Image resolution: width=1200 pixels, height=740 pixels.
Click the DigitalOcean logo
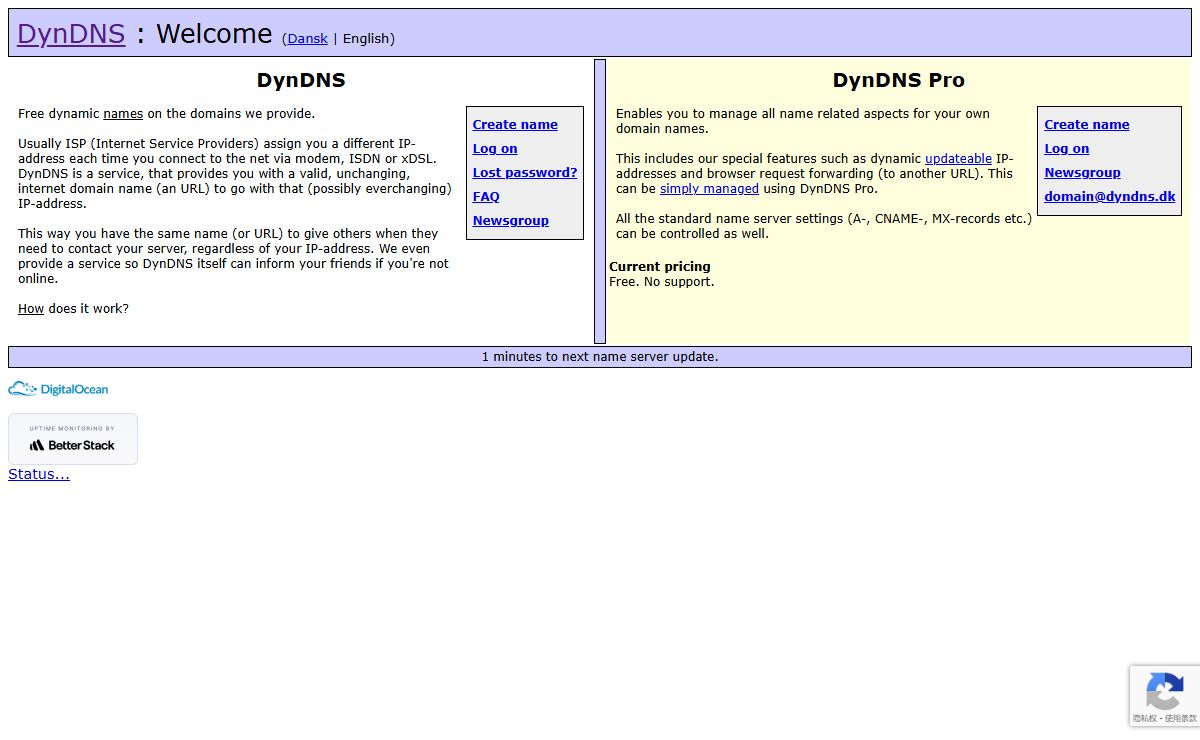pyautogui.click(x=58, y=389)
